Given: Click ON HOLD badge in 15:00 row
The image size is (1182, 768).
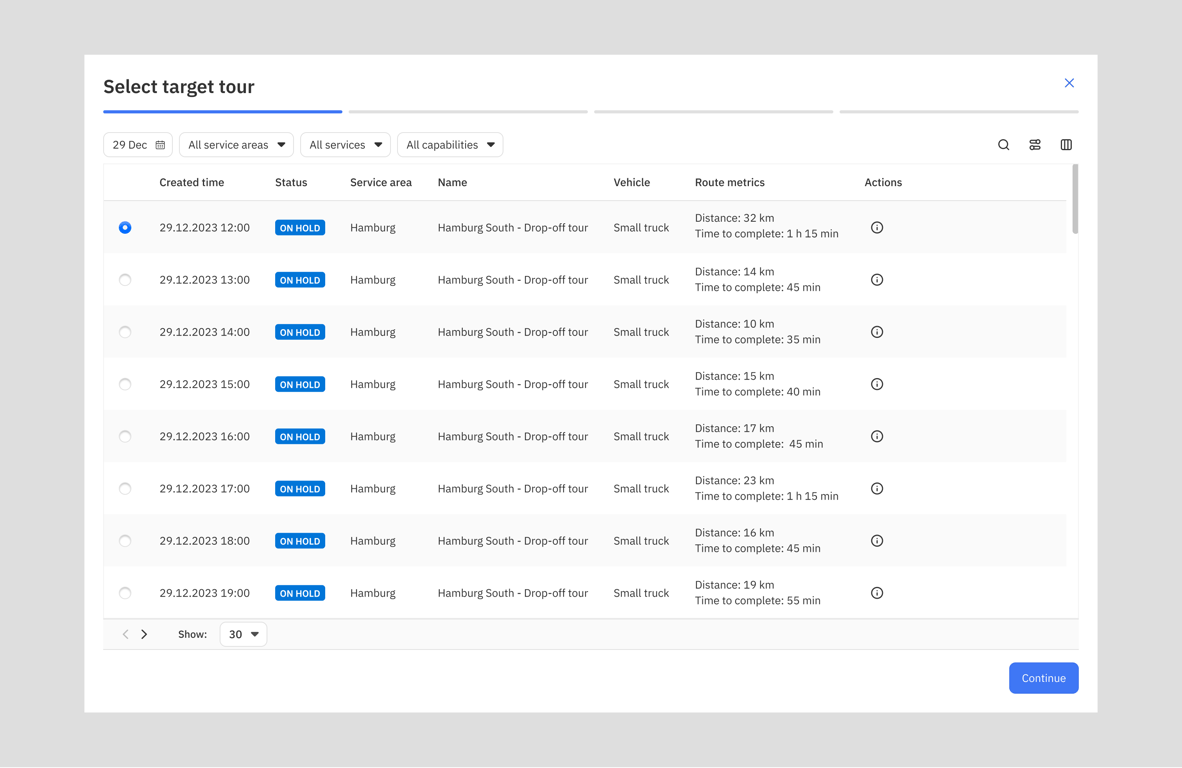Looking at the screenshot, I should point(300,384).
